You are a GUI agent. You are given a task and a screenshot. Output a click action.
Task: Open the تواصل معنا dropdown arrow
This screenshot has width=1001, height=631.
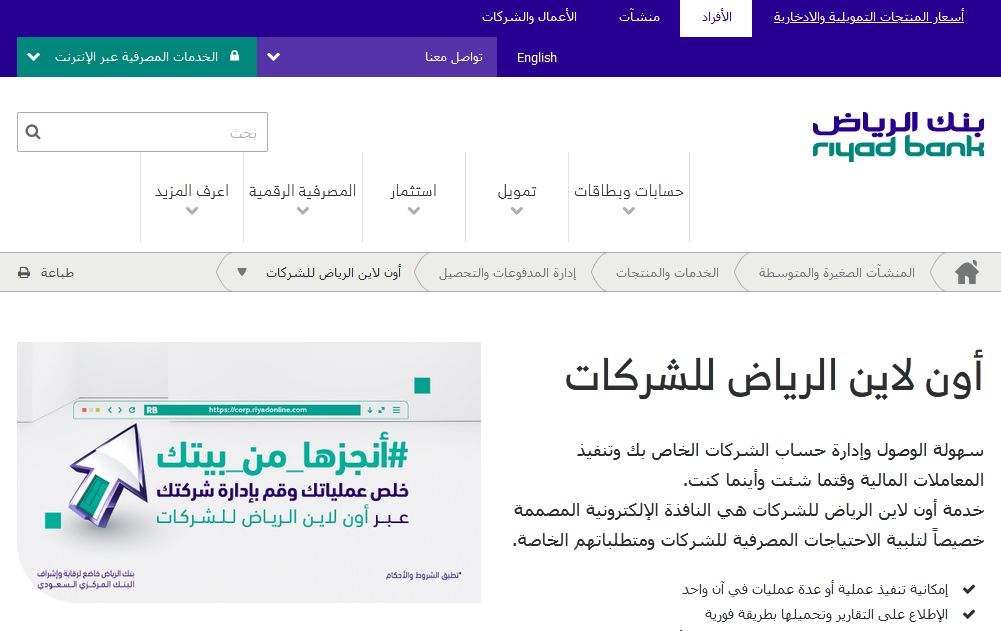pos(273,57)
